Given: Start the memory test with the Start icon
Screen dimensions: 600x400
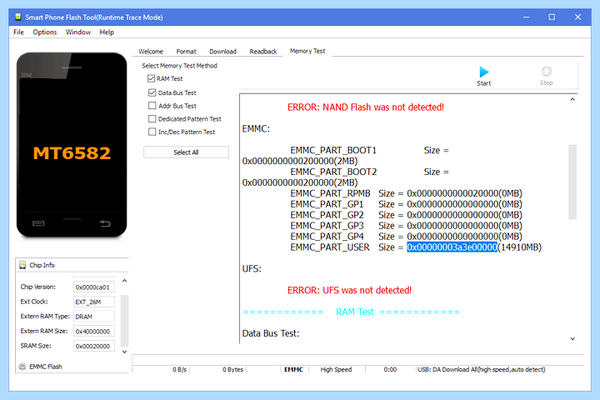Looking at the screenshot, I should pos(484,75).
